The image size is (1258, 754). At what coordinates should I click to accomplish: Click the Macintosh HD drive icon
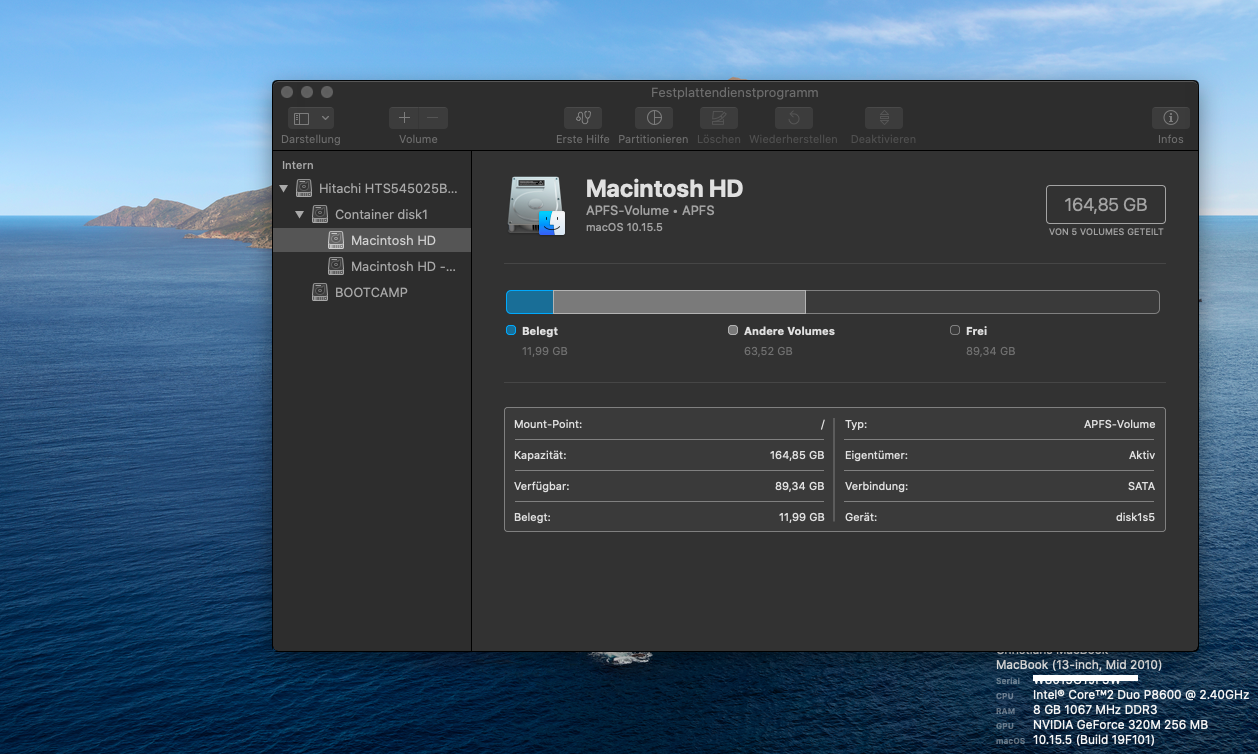point(536,205)
